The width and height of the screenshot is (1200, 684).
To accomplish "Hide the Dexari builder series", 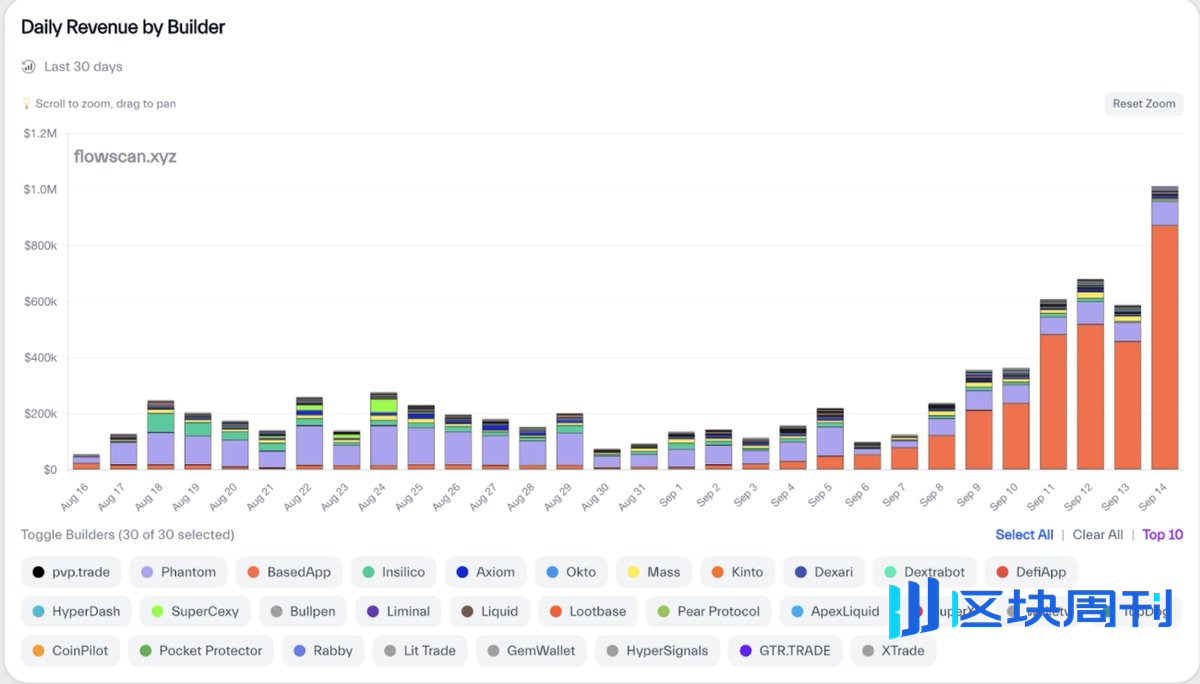I will [824, 572].
